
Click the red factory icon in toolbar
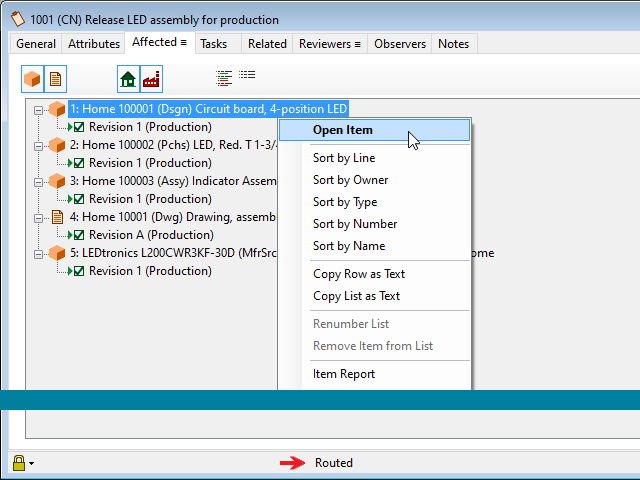tap(151, 79)
